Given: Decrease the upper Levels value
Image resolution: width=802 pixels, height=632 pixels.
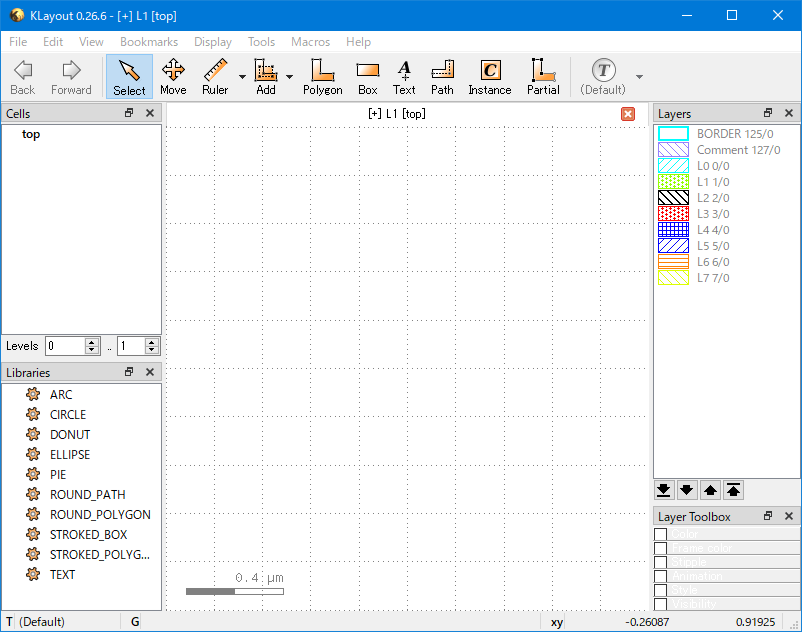Looking at the screenshot, I should click(151, 350).
